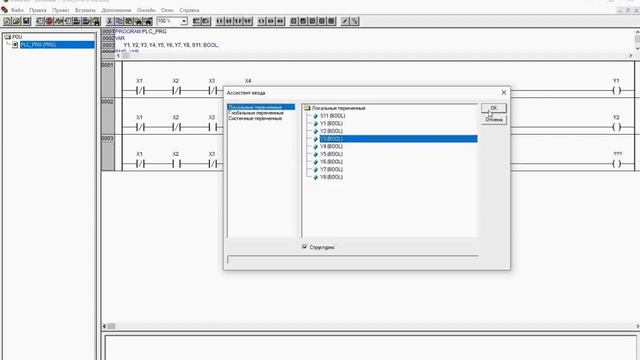
Task: Open the Вставка menu
Action: (85, 10)
